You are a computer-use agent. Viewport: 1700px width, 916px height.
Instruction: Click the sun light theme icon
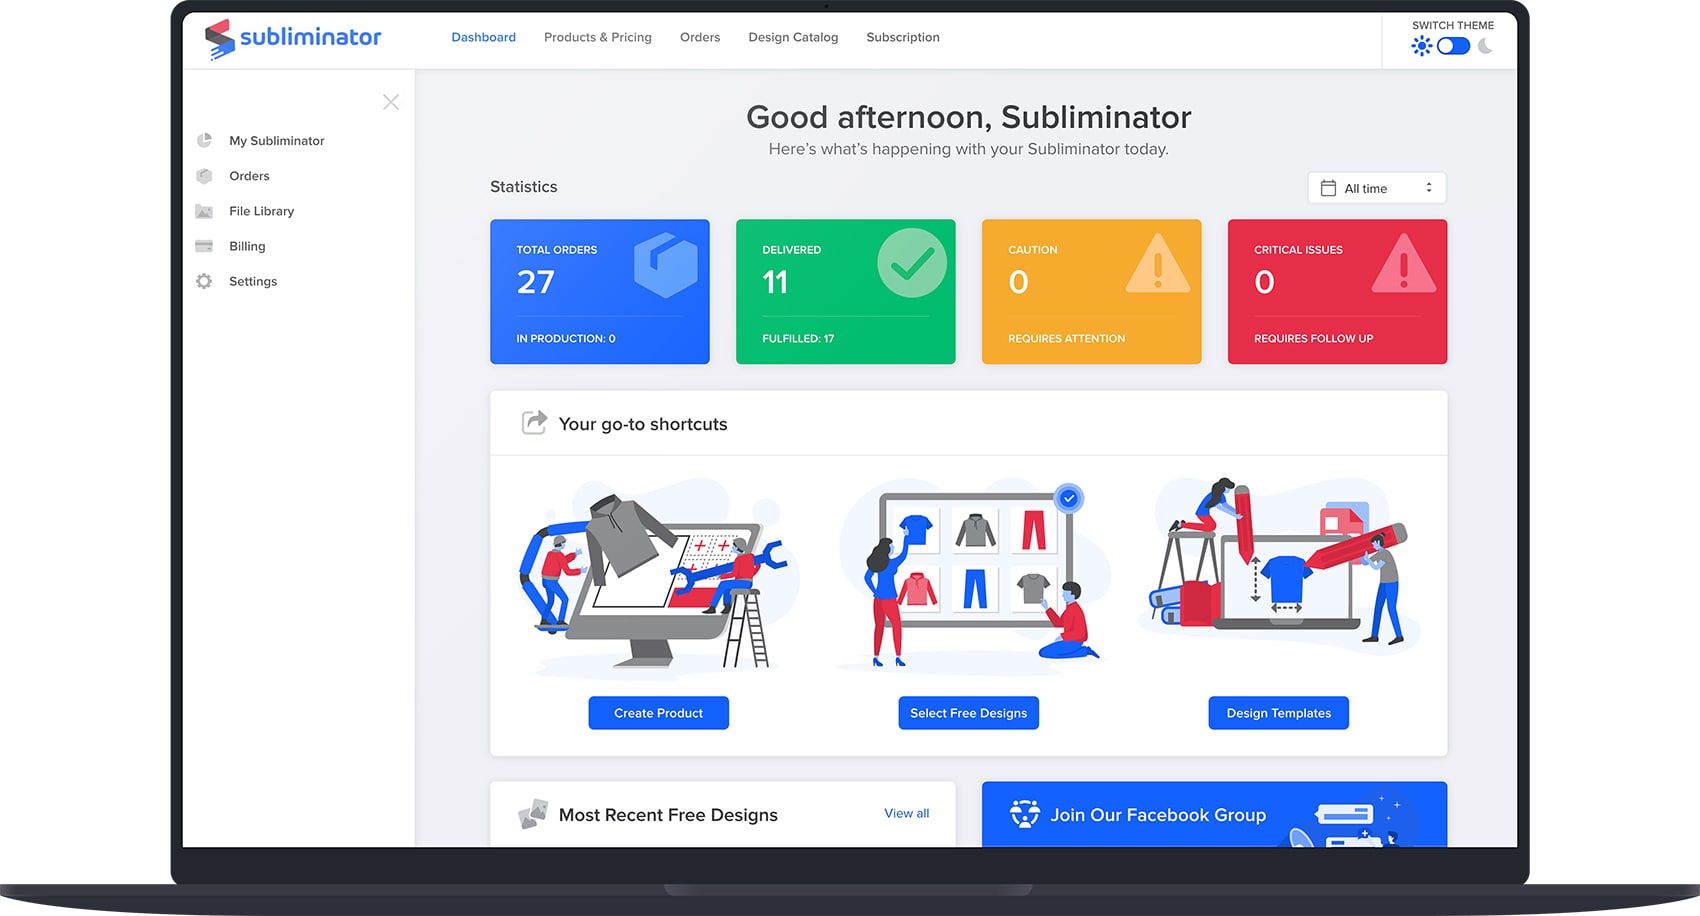[1421, 46]
